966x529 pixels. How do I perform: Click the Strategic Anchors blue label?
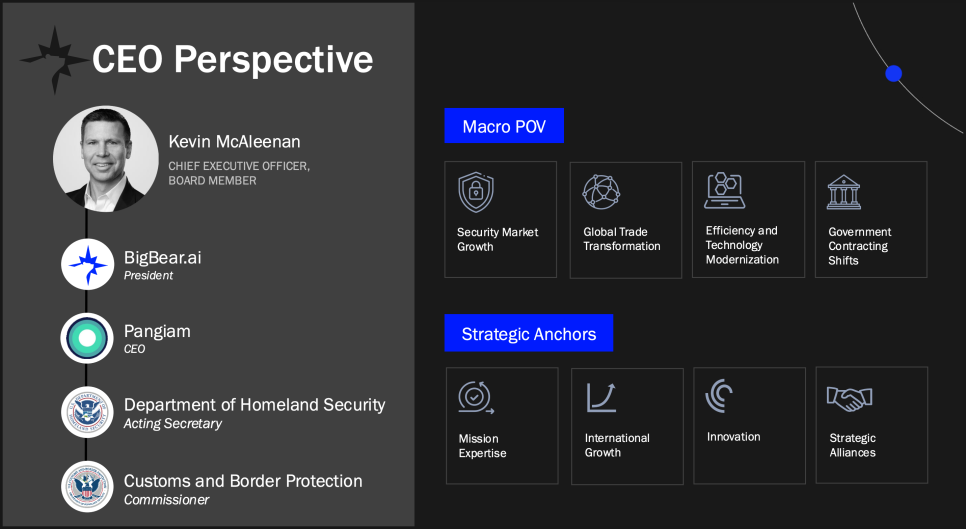tap(529, 333)
